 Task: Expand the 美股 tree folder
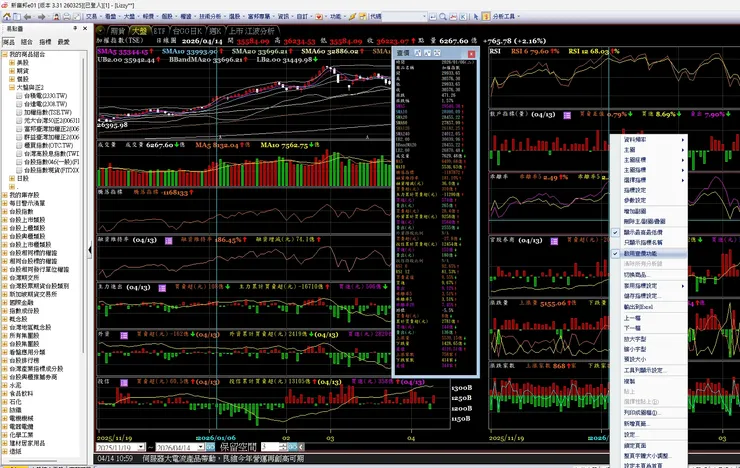12,63
